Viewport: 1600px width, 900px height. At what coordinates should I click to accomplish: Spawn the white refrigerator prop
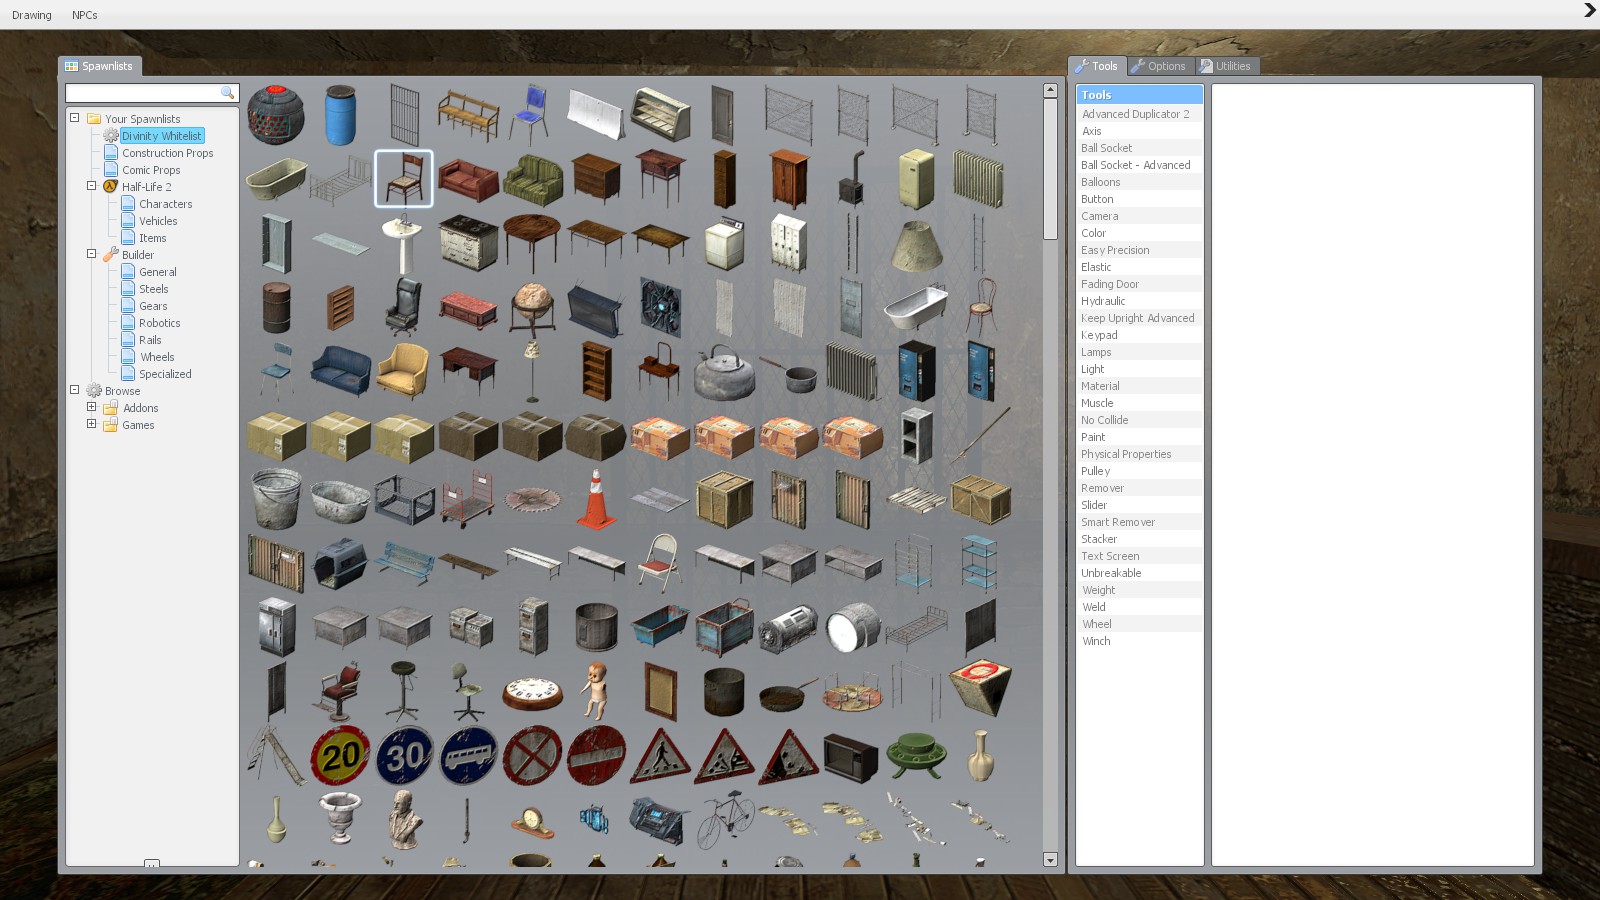(916, 179)
